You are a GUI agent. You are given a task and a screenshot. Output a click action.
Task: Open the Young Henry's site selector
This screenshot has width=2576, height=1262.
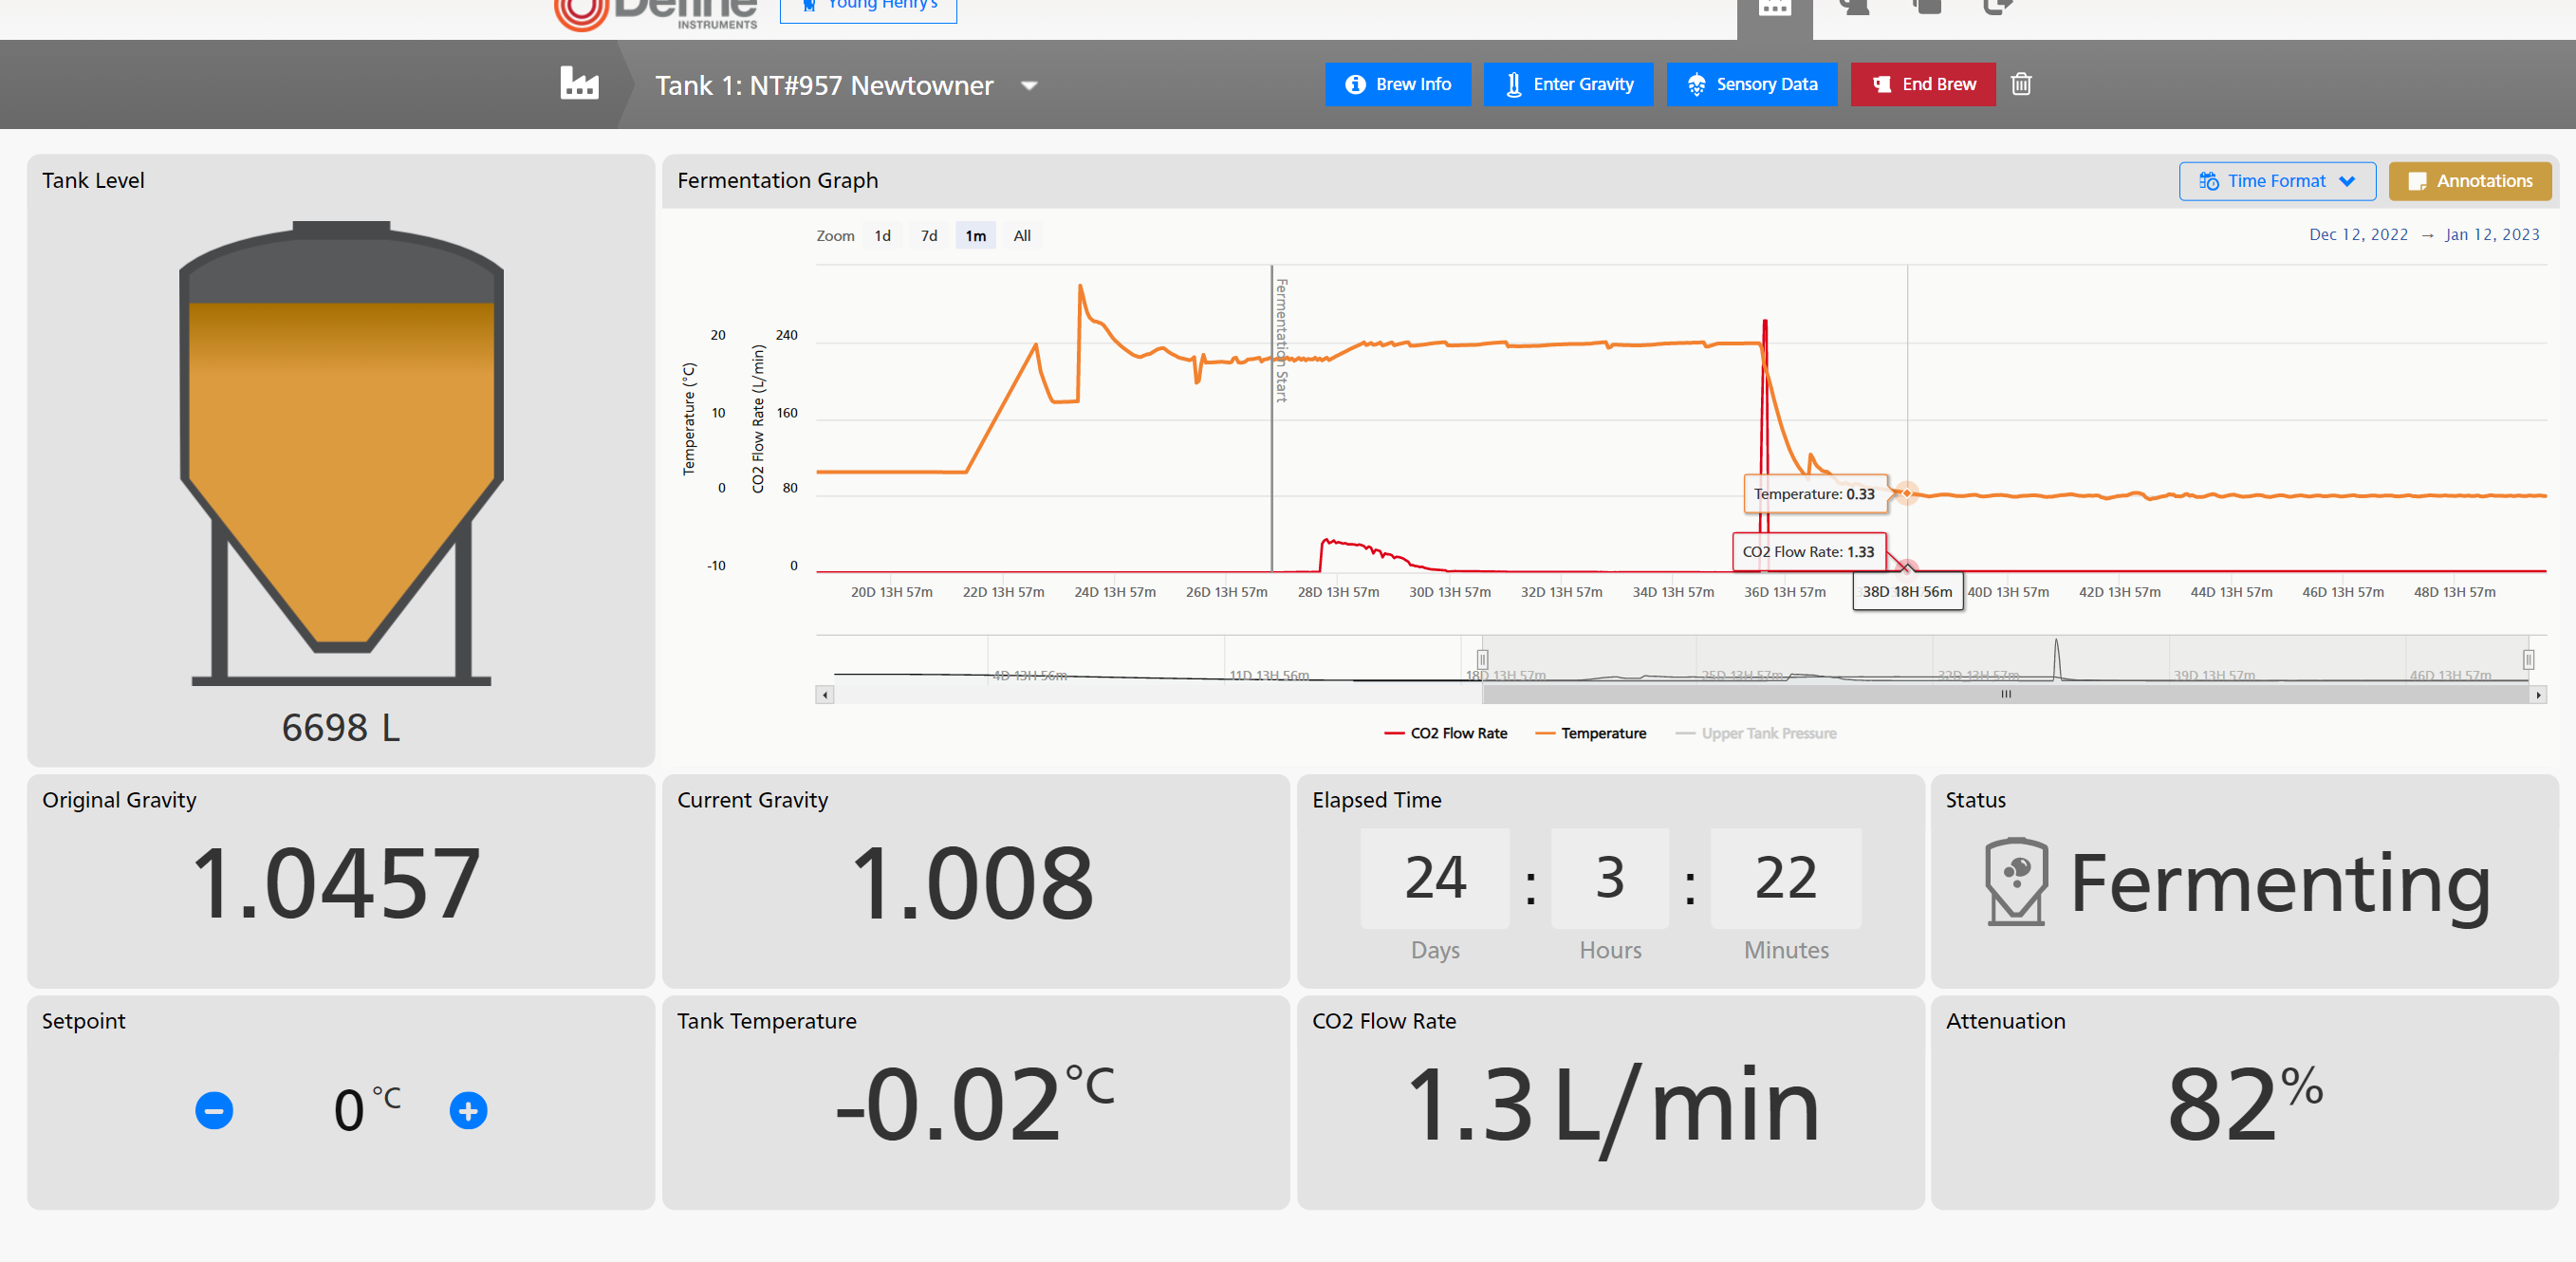tap(867, 8)
